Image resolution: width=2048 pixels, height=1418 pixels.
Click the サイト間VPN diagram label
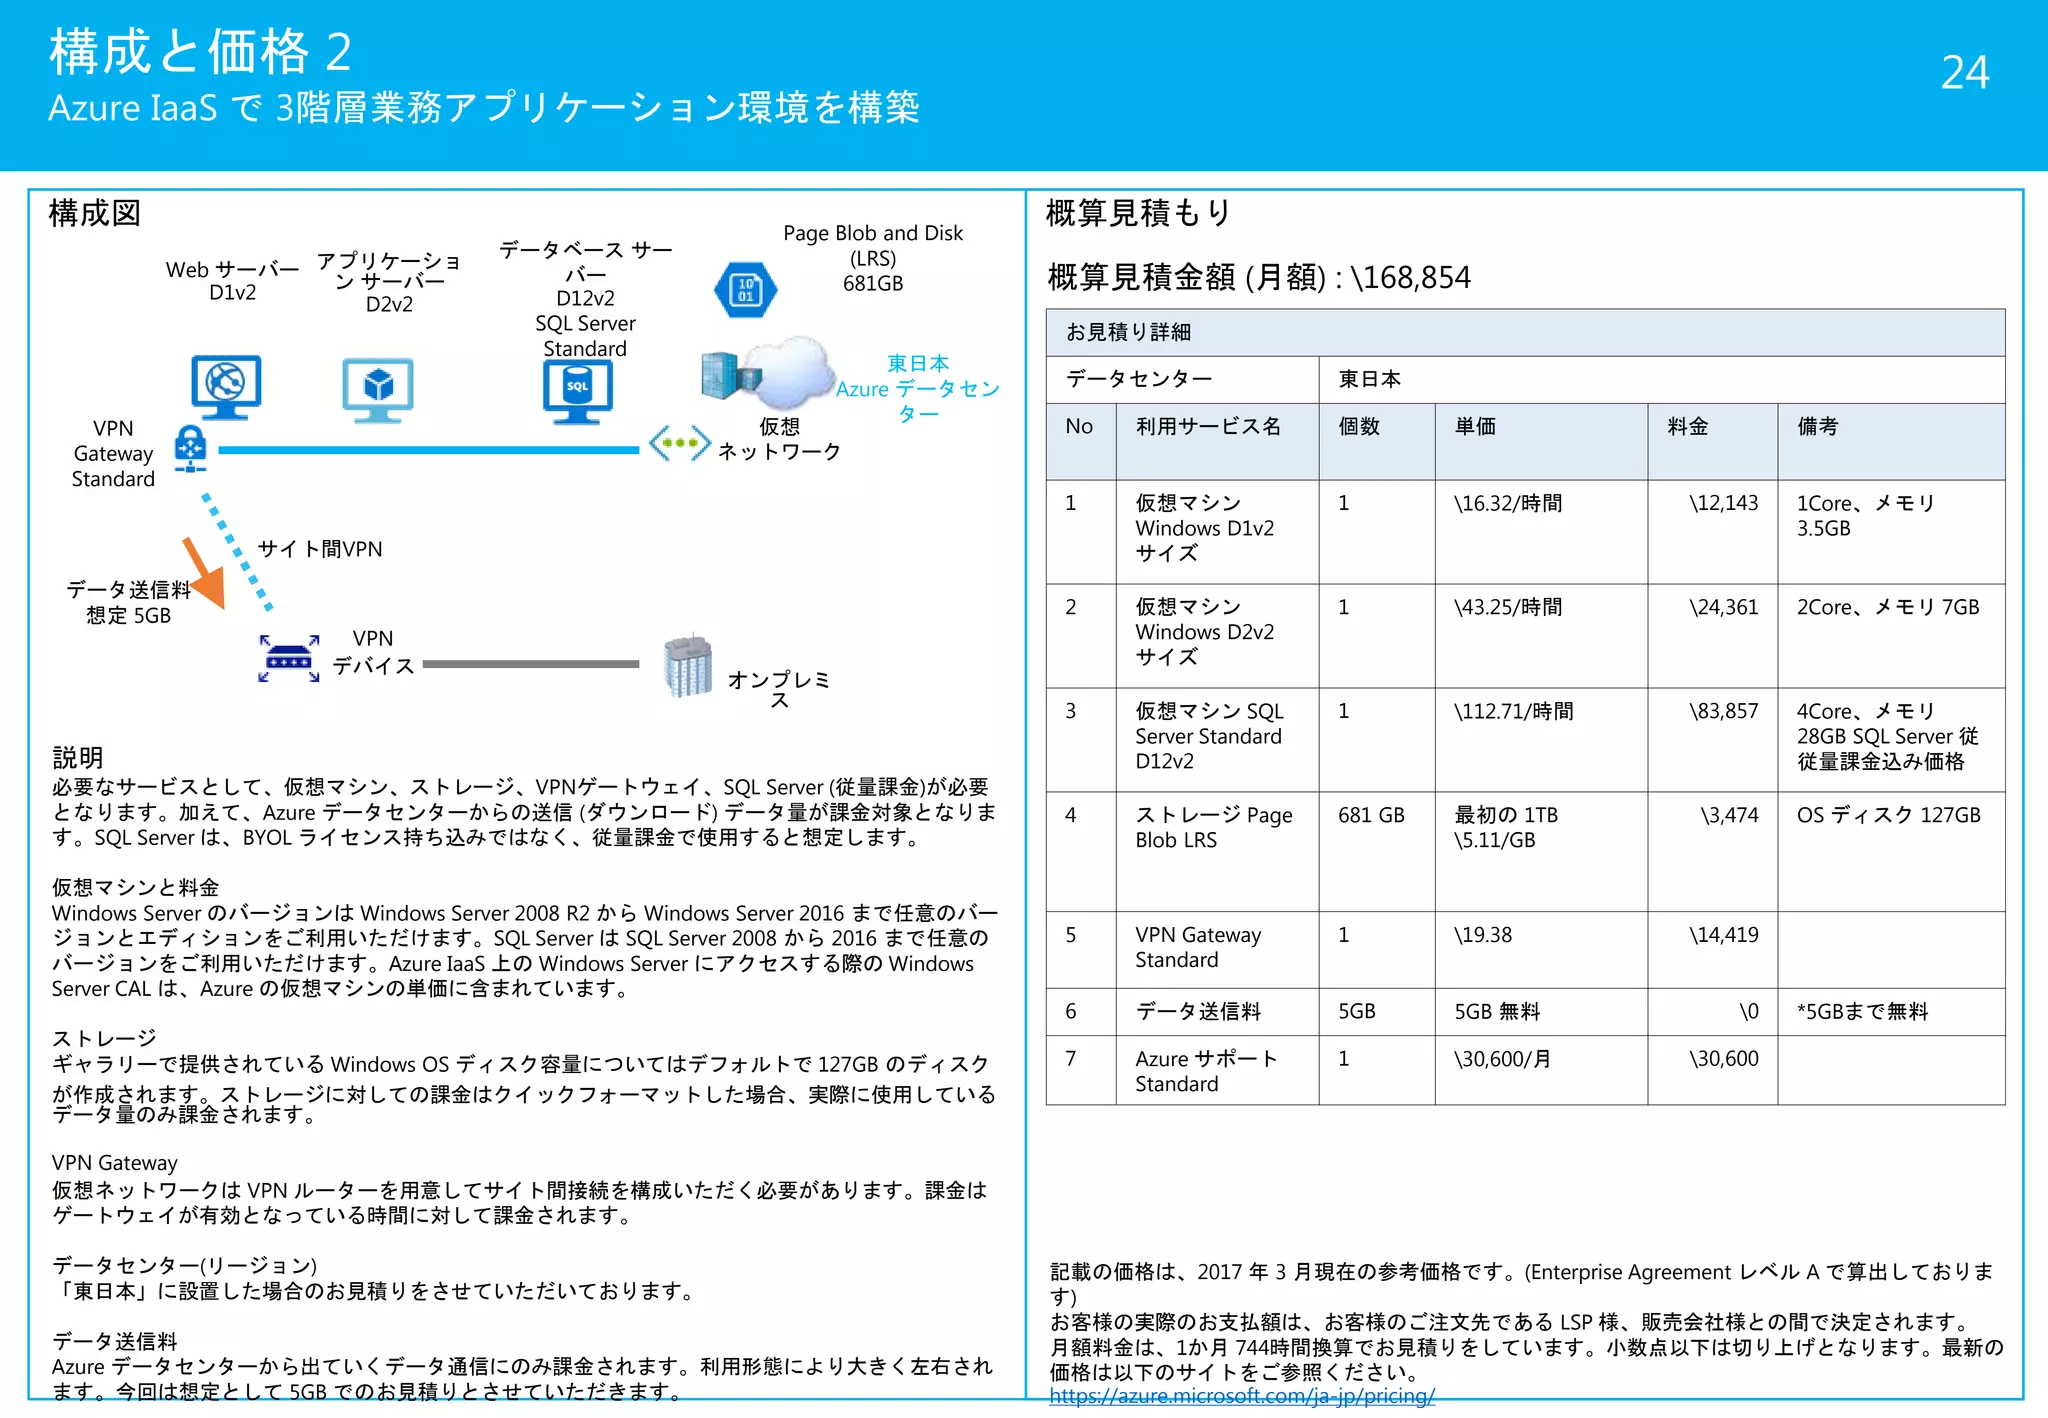pyautogui.click(x=320, y=549)
